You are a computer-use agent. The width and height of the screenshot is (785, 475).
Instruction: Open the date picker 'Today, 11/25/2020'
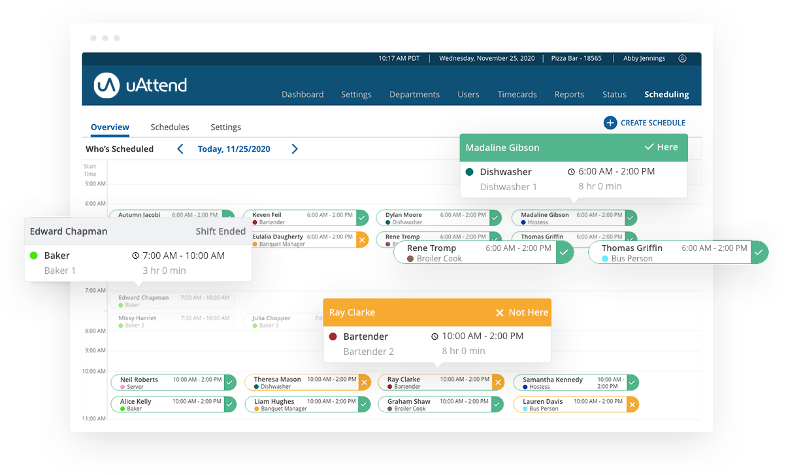coord(234,149)
